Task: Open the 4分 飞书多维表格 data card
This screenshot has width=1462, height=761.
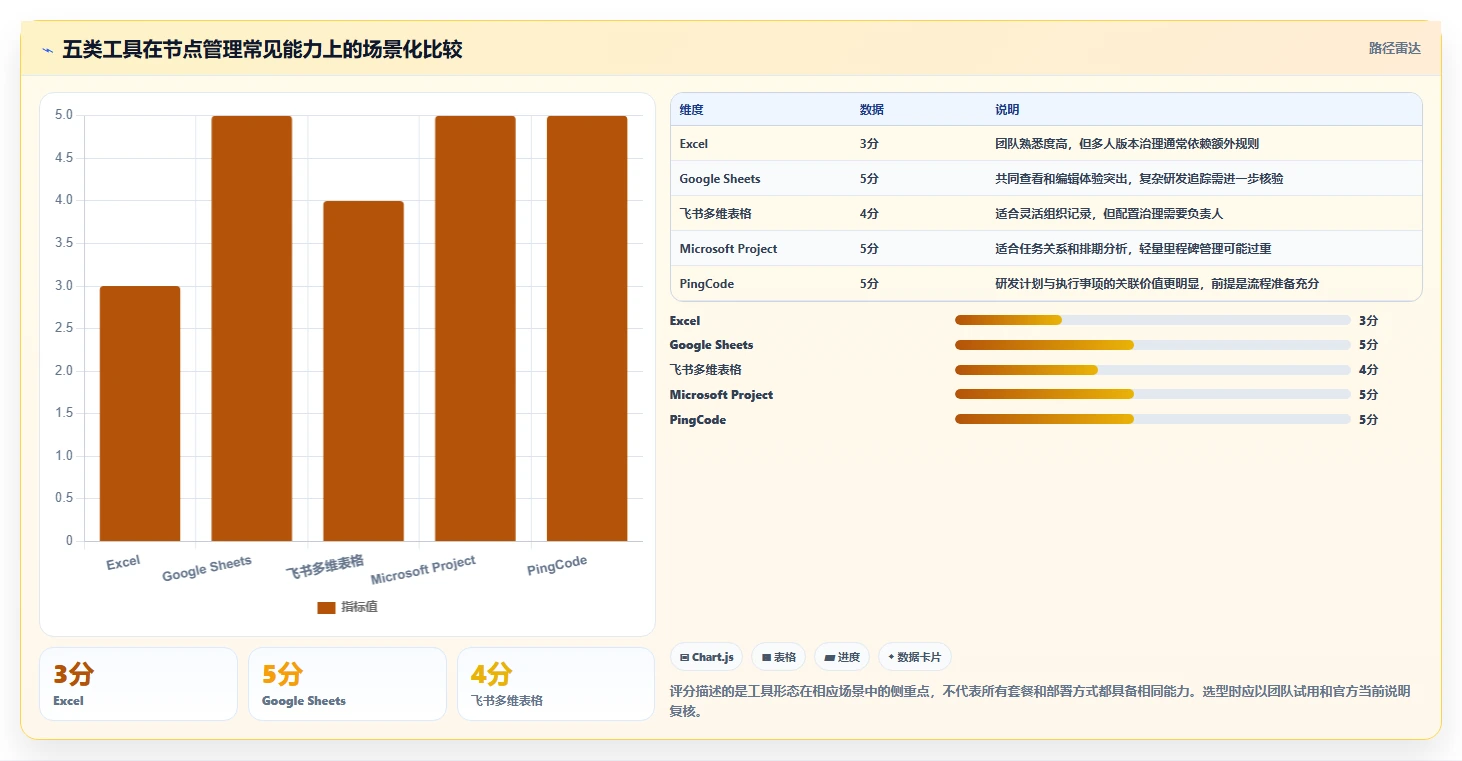Action: coord(556,684)
